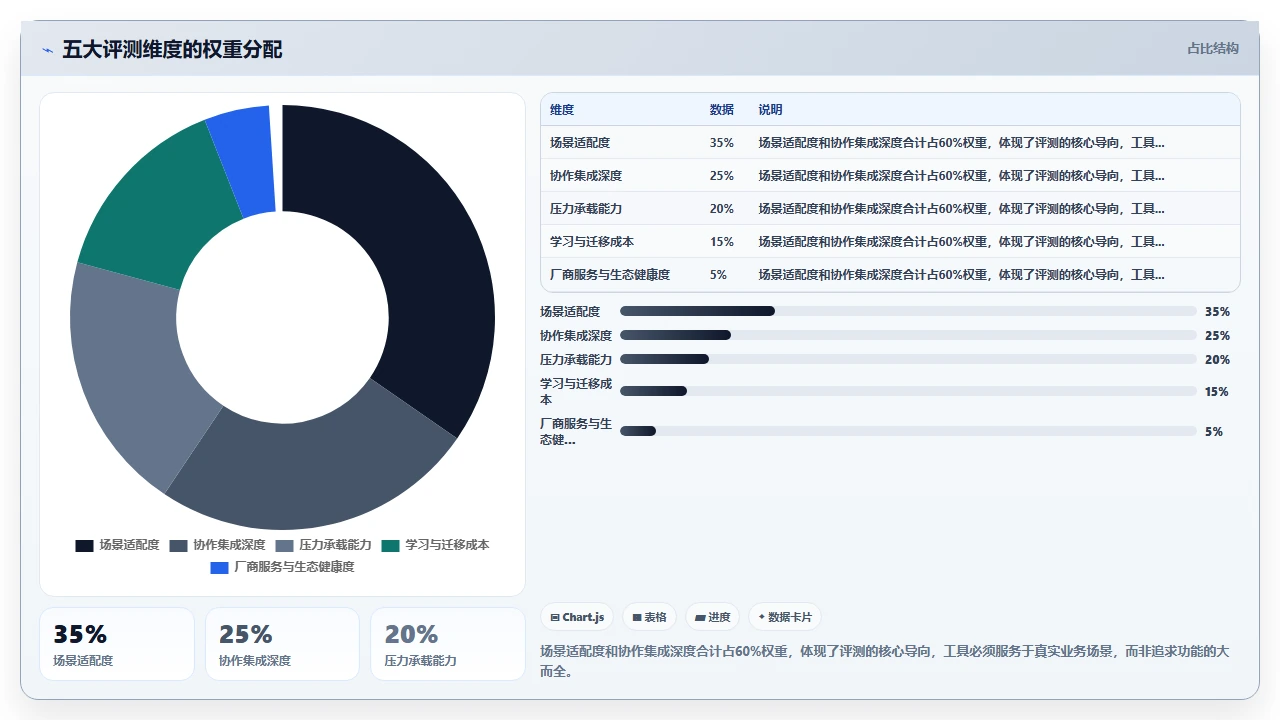Click the 场景适配度 35% progress bar

[x=908, y=311]
